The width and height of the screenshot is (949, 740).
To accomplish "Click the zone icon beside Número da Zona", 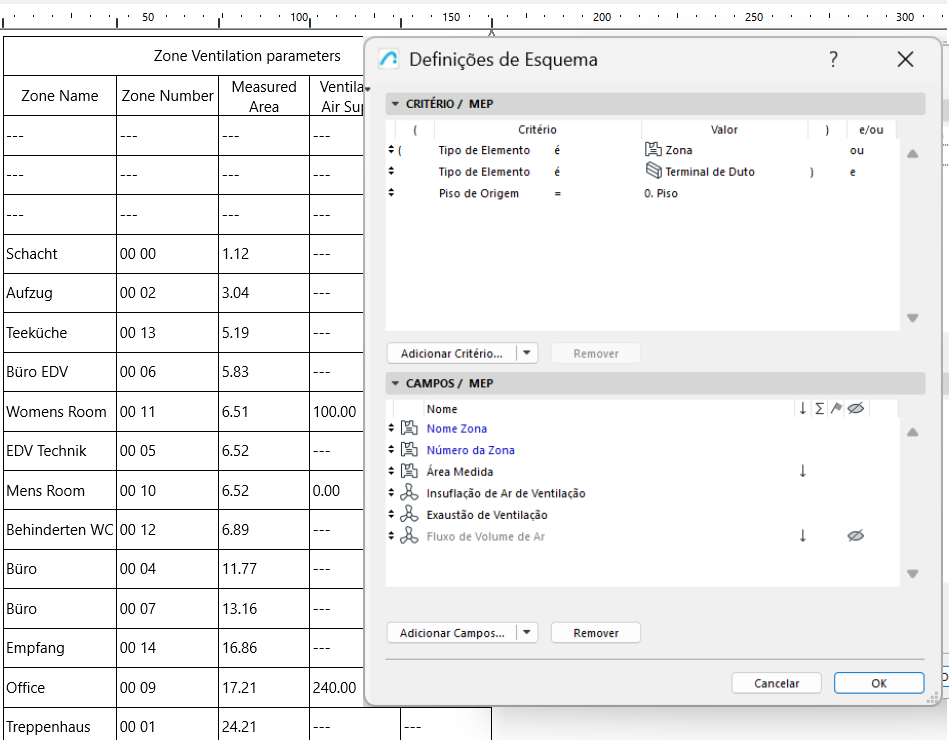I will pyautogui.click(x=409, y=450).
